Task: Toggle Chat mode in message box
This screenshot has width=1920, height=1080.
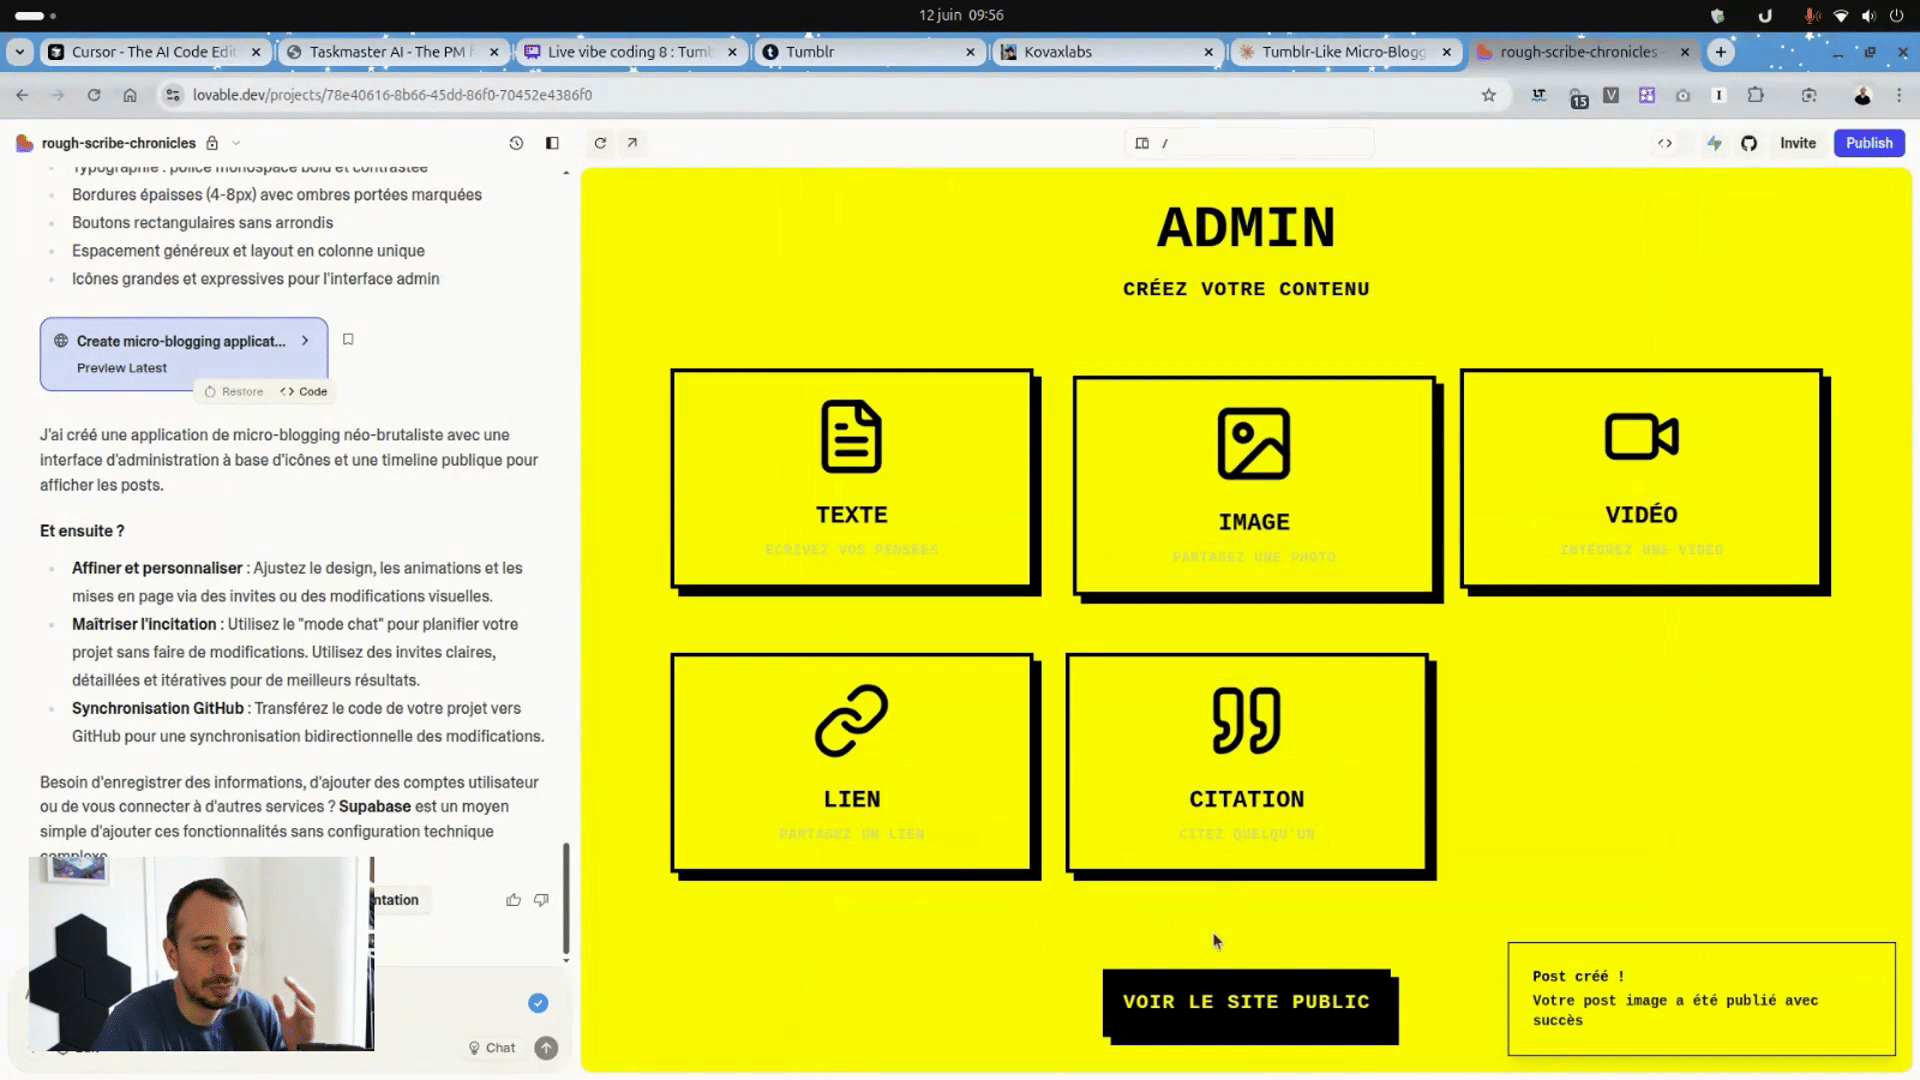Action: pos(491,1048)
